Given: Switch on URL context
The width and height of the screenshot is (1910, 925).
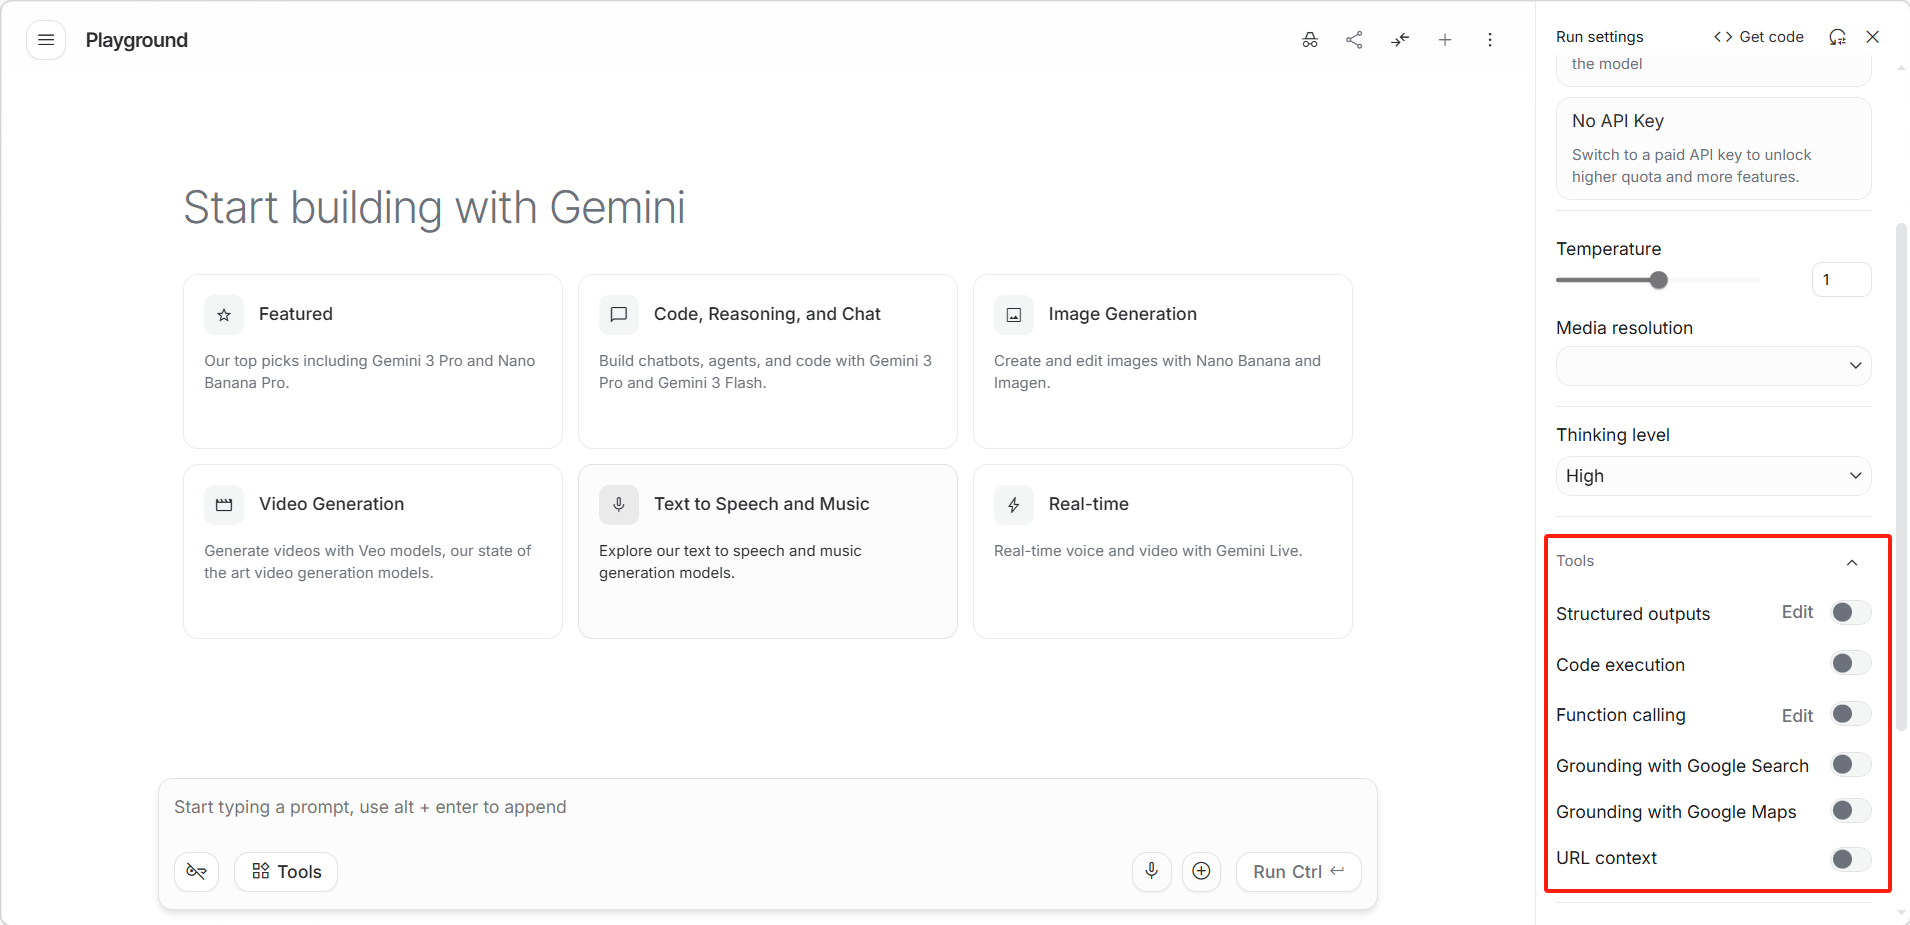Looking at the screenshot, I should coord(1851,858).
